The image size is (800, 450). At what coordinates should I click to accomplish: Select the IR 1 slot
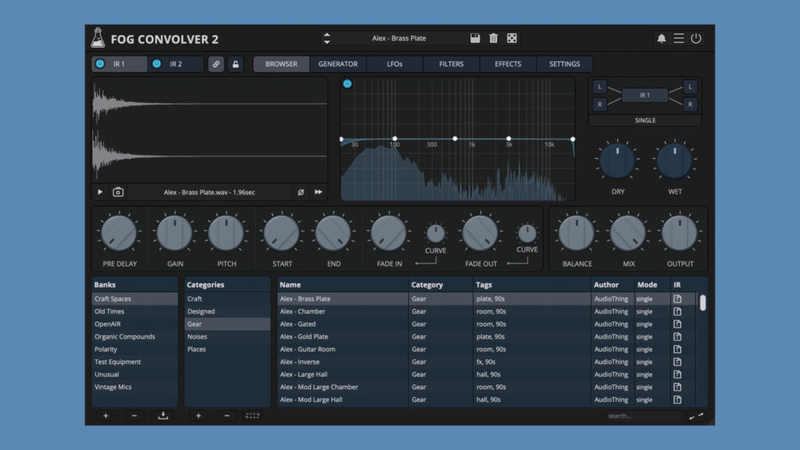(x=119, y=64)
